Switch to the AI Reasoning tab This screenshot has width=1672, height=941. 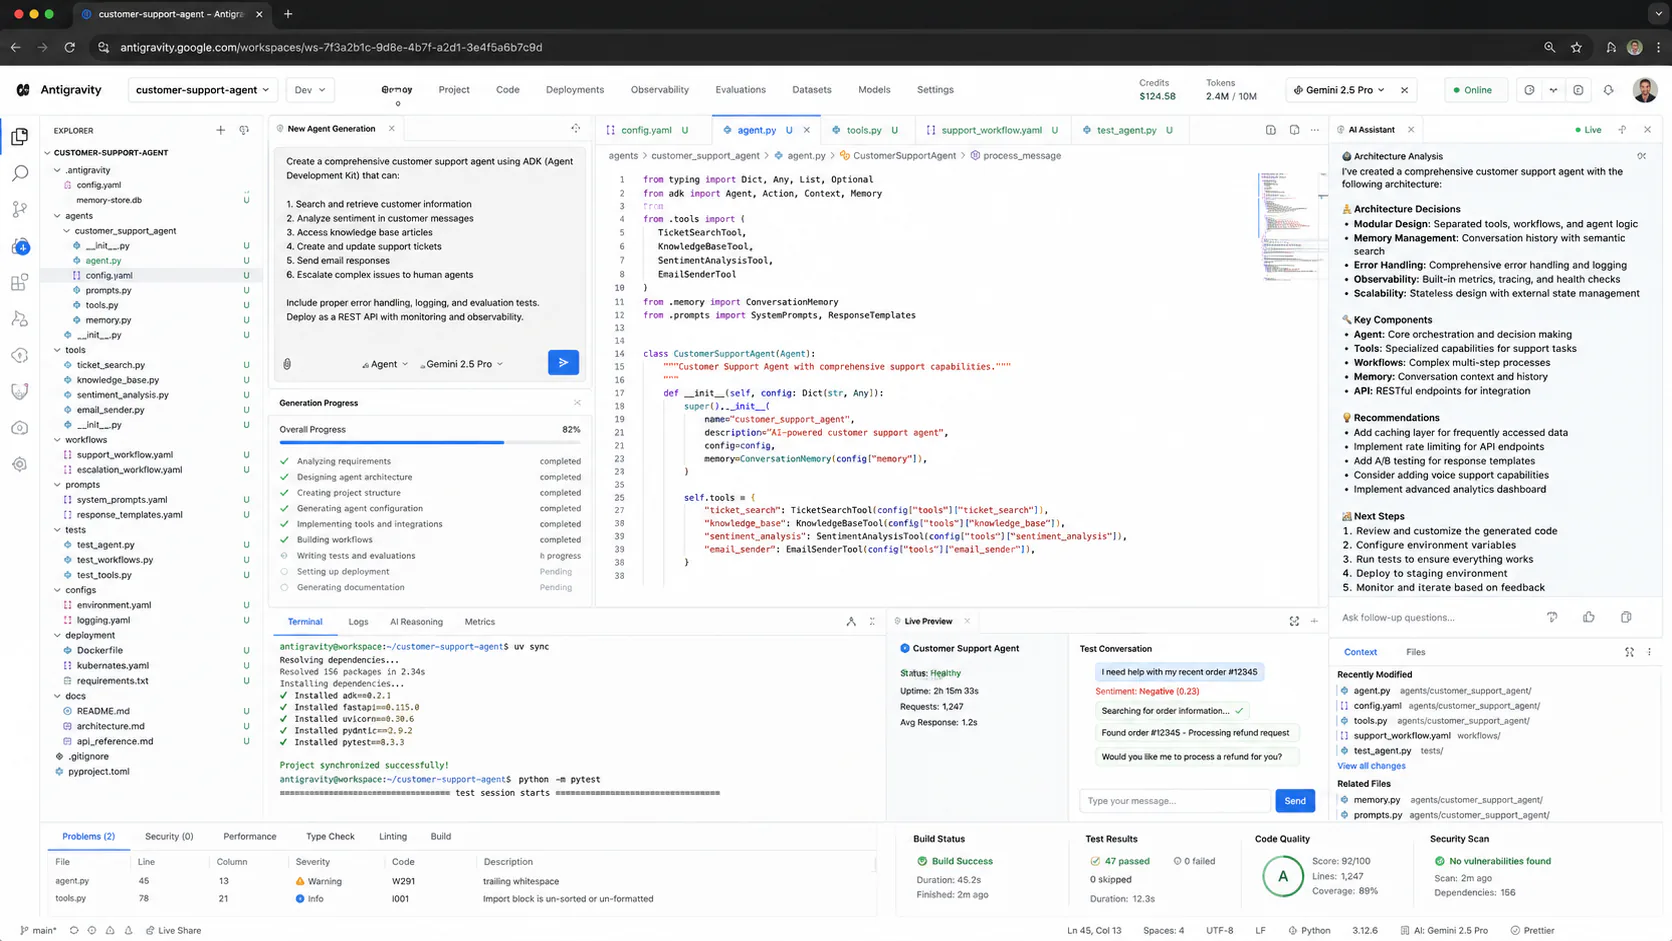416,622
